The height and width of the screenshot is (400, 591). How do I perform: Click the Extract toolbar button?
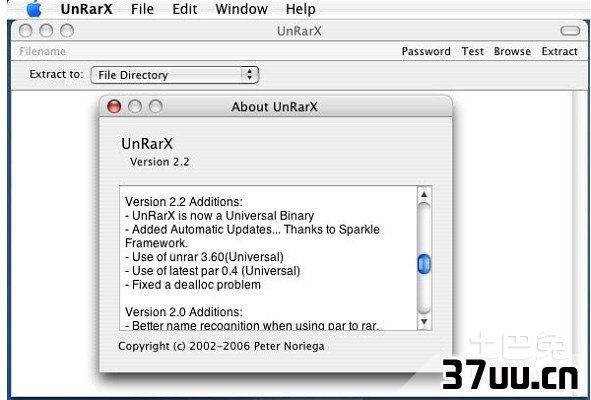(x=559, y=51)
